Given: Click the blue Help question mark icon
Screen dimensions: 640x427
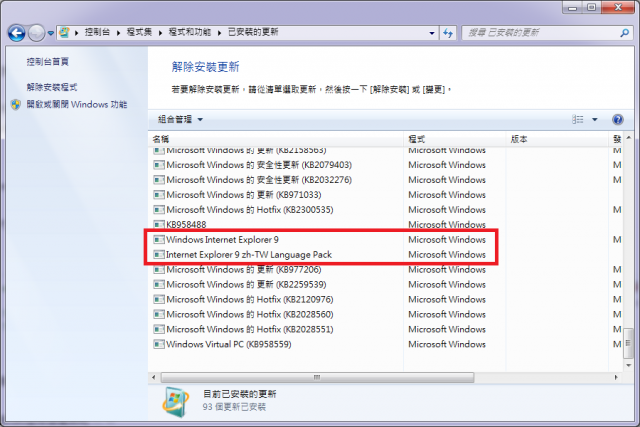Looking at the screenshot, I should (x=618, y=119).
